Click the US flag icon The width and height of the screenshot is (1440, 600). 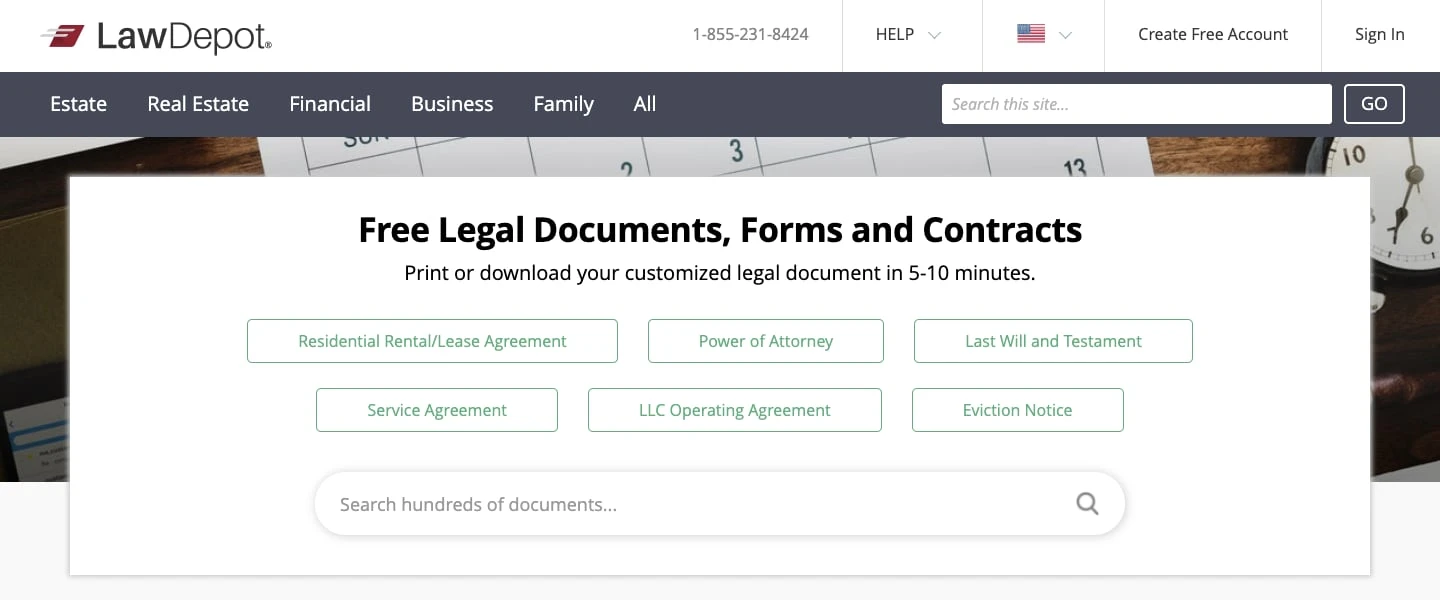[1030, 34]
